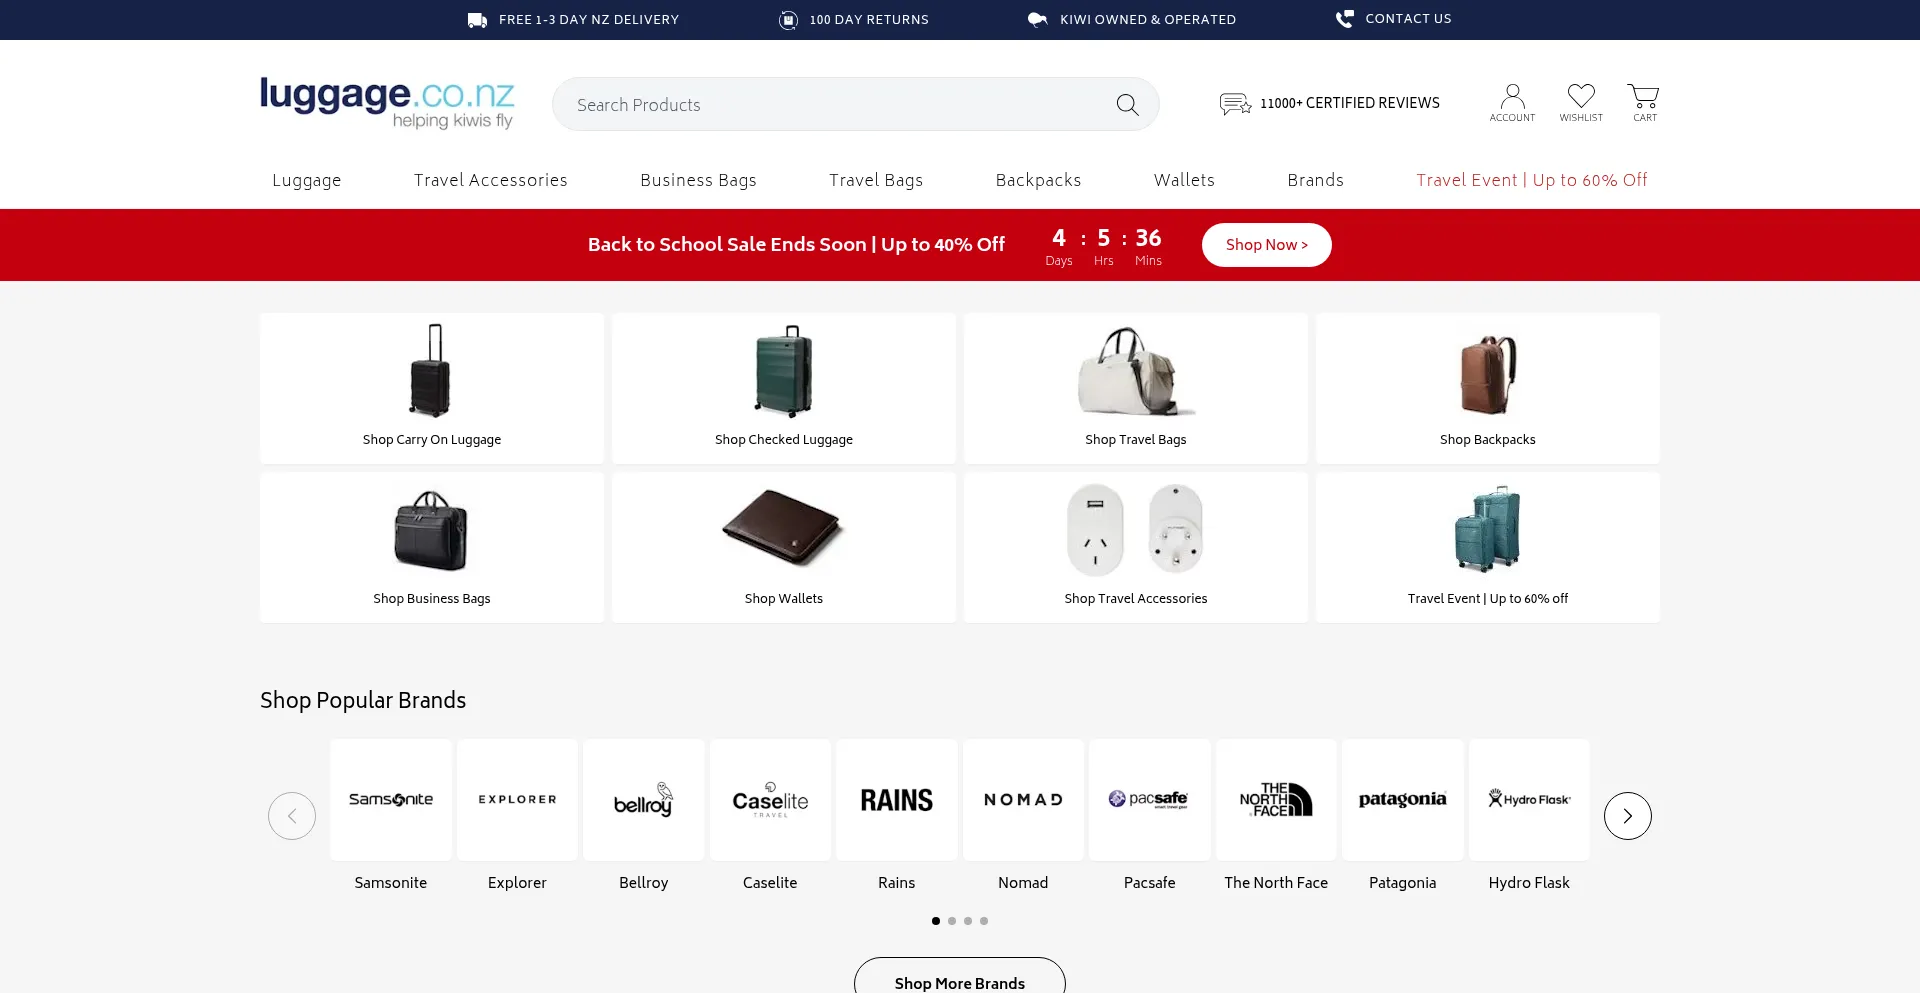The width and height of the screenshot is (1920, 993).
Task: Click the kiwi bird icon
Action: click(x=1038, y=20)
